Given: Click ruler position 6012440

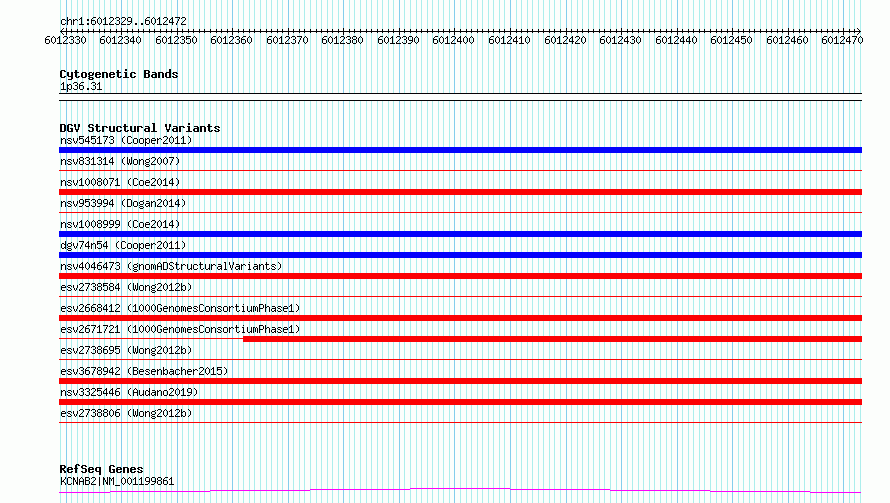Looking at the screenshot, I should (676, 40).
